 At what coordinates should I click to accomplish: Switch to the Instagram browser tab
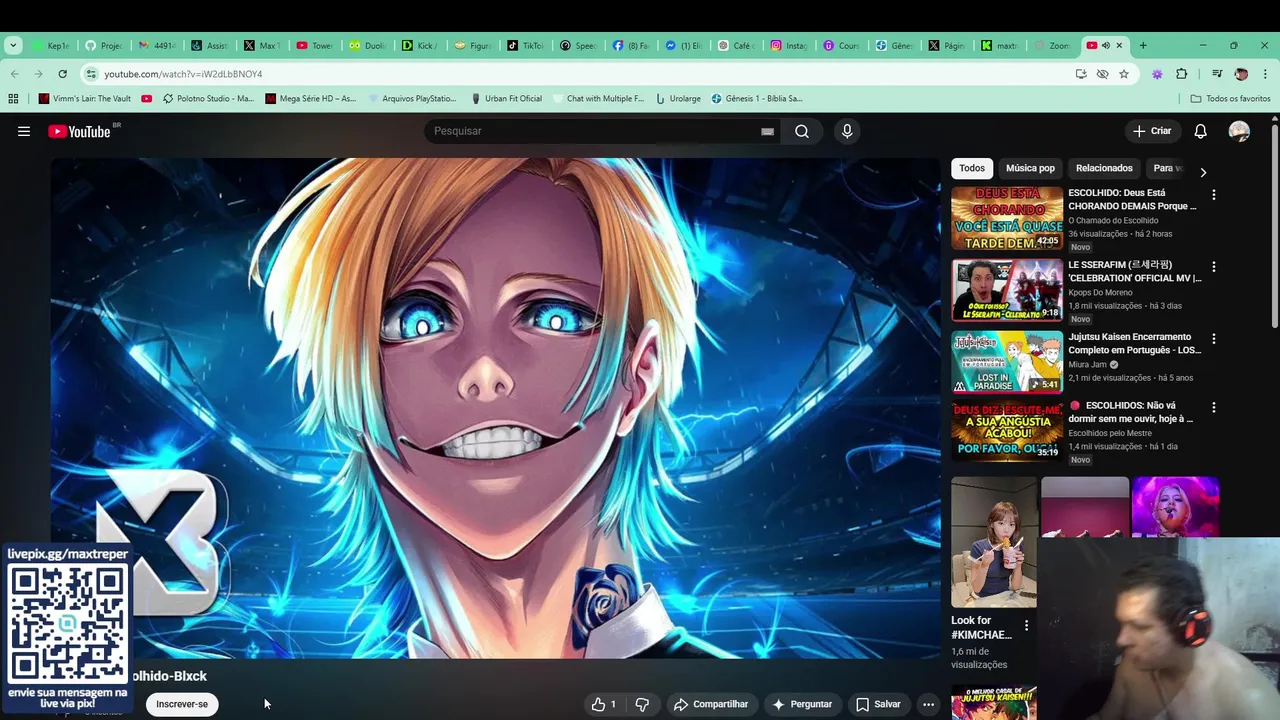pyautogui.click(x=788, y=45)
